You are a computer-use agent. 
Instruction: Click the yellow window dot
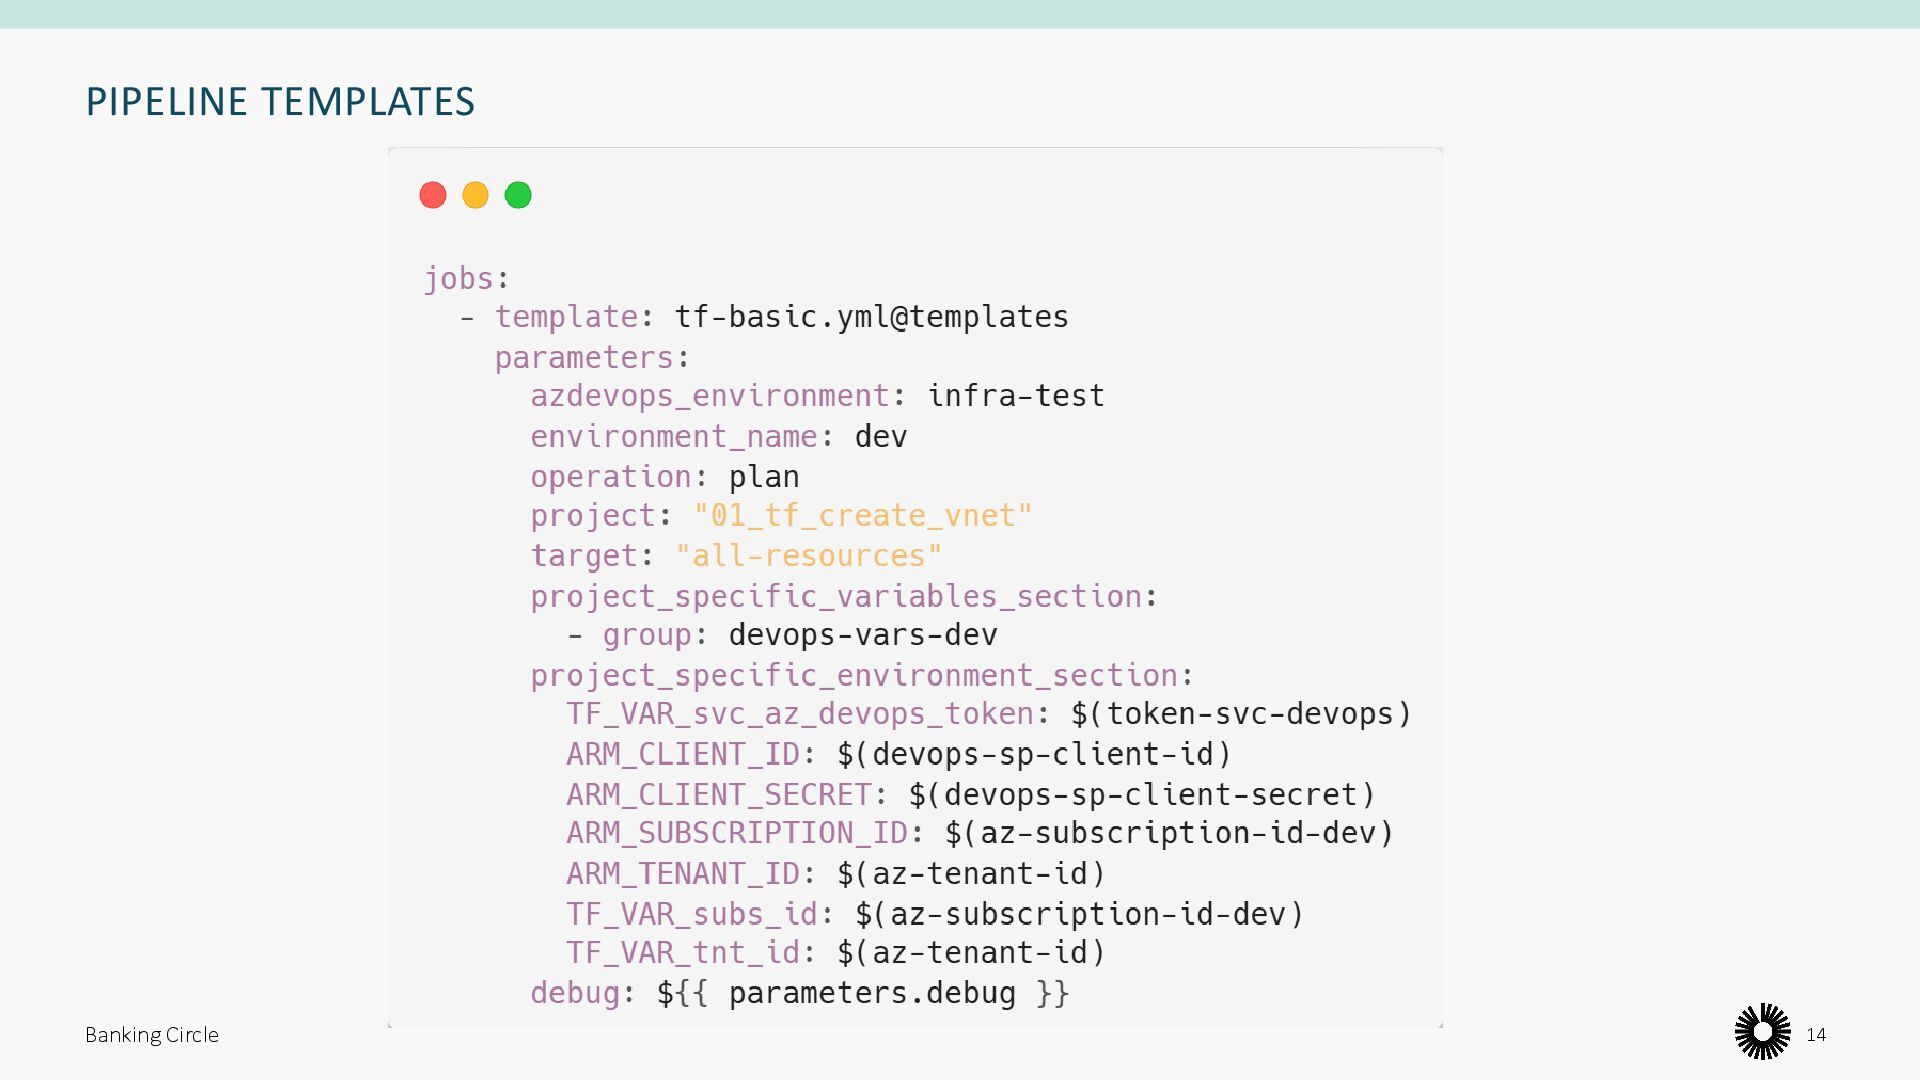(x=475, y=195)
